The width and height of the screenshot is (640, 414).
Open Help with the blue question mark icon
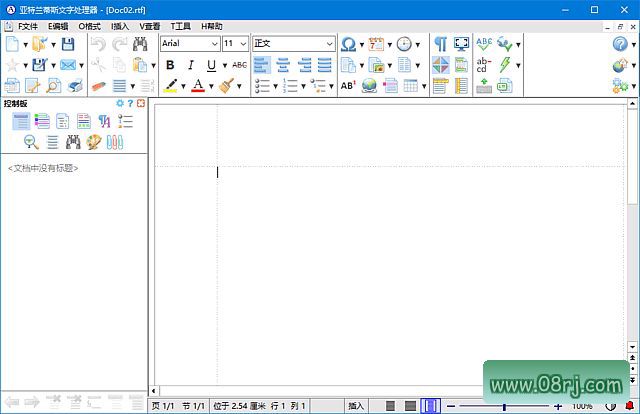click(620, 44)
